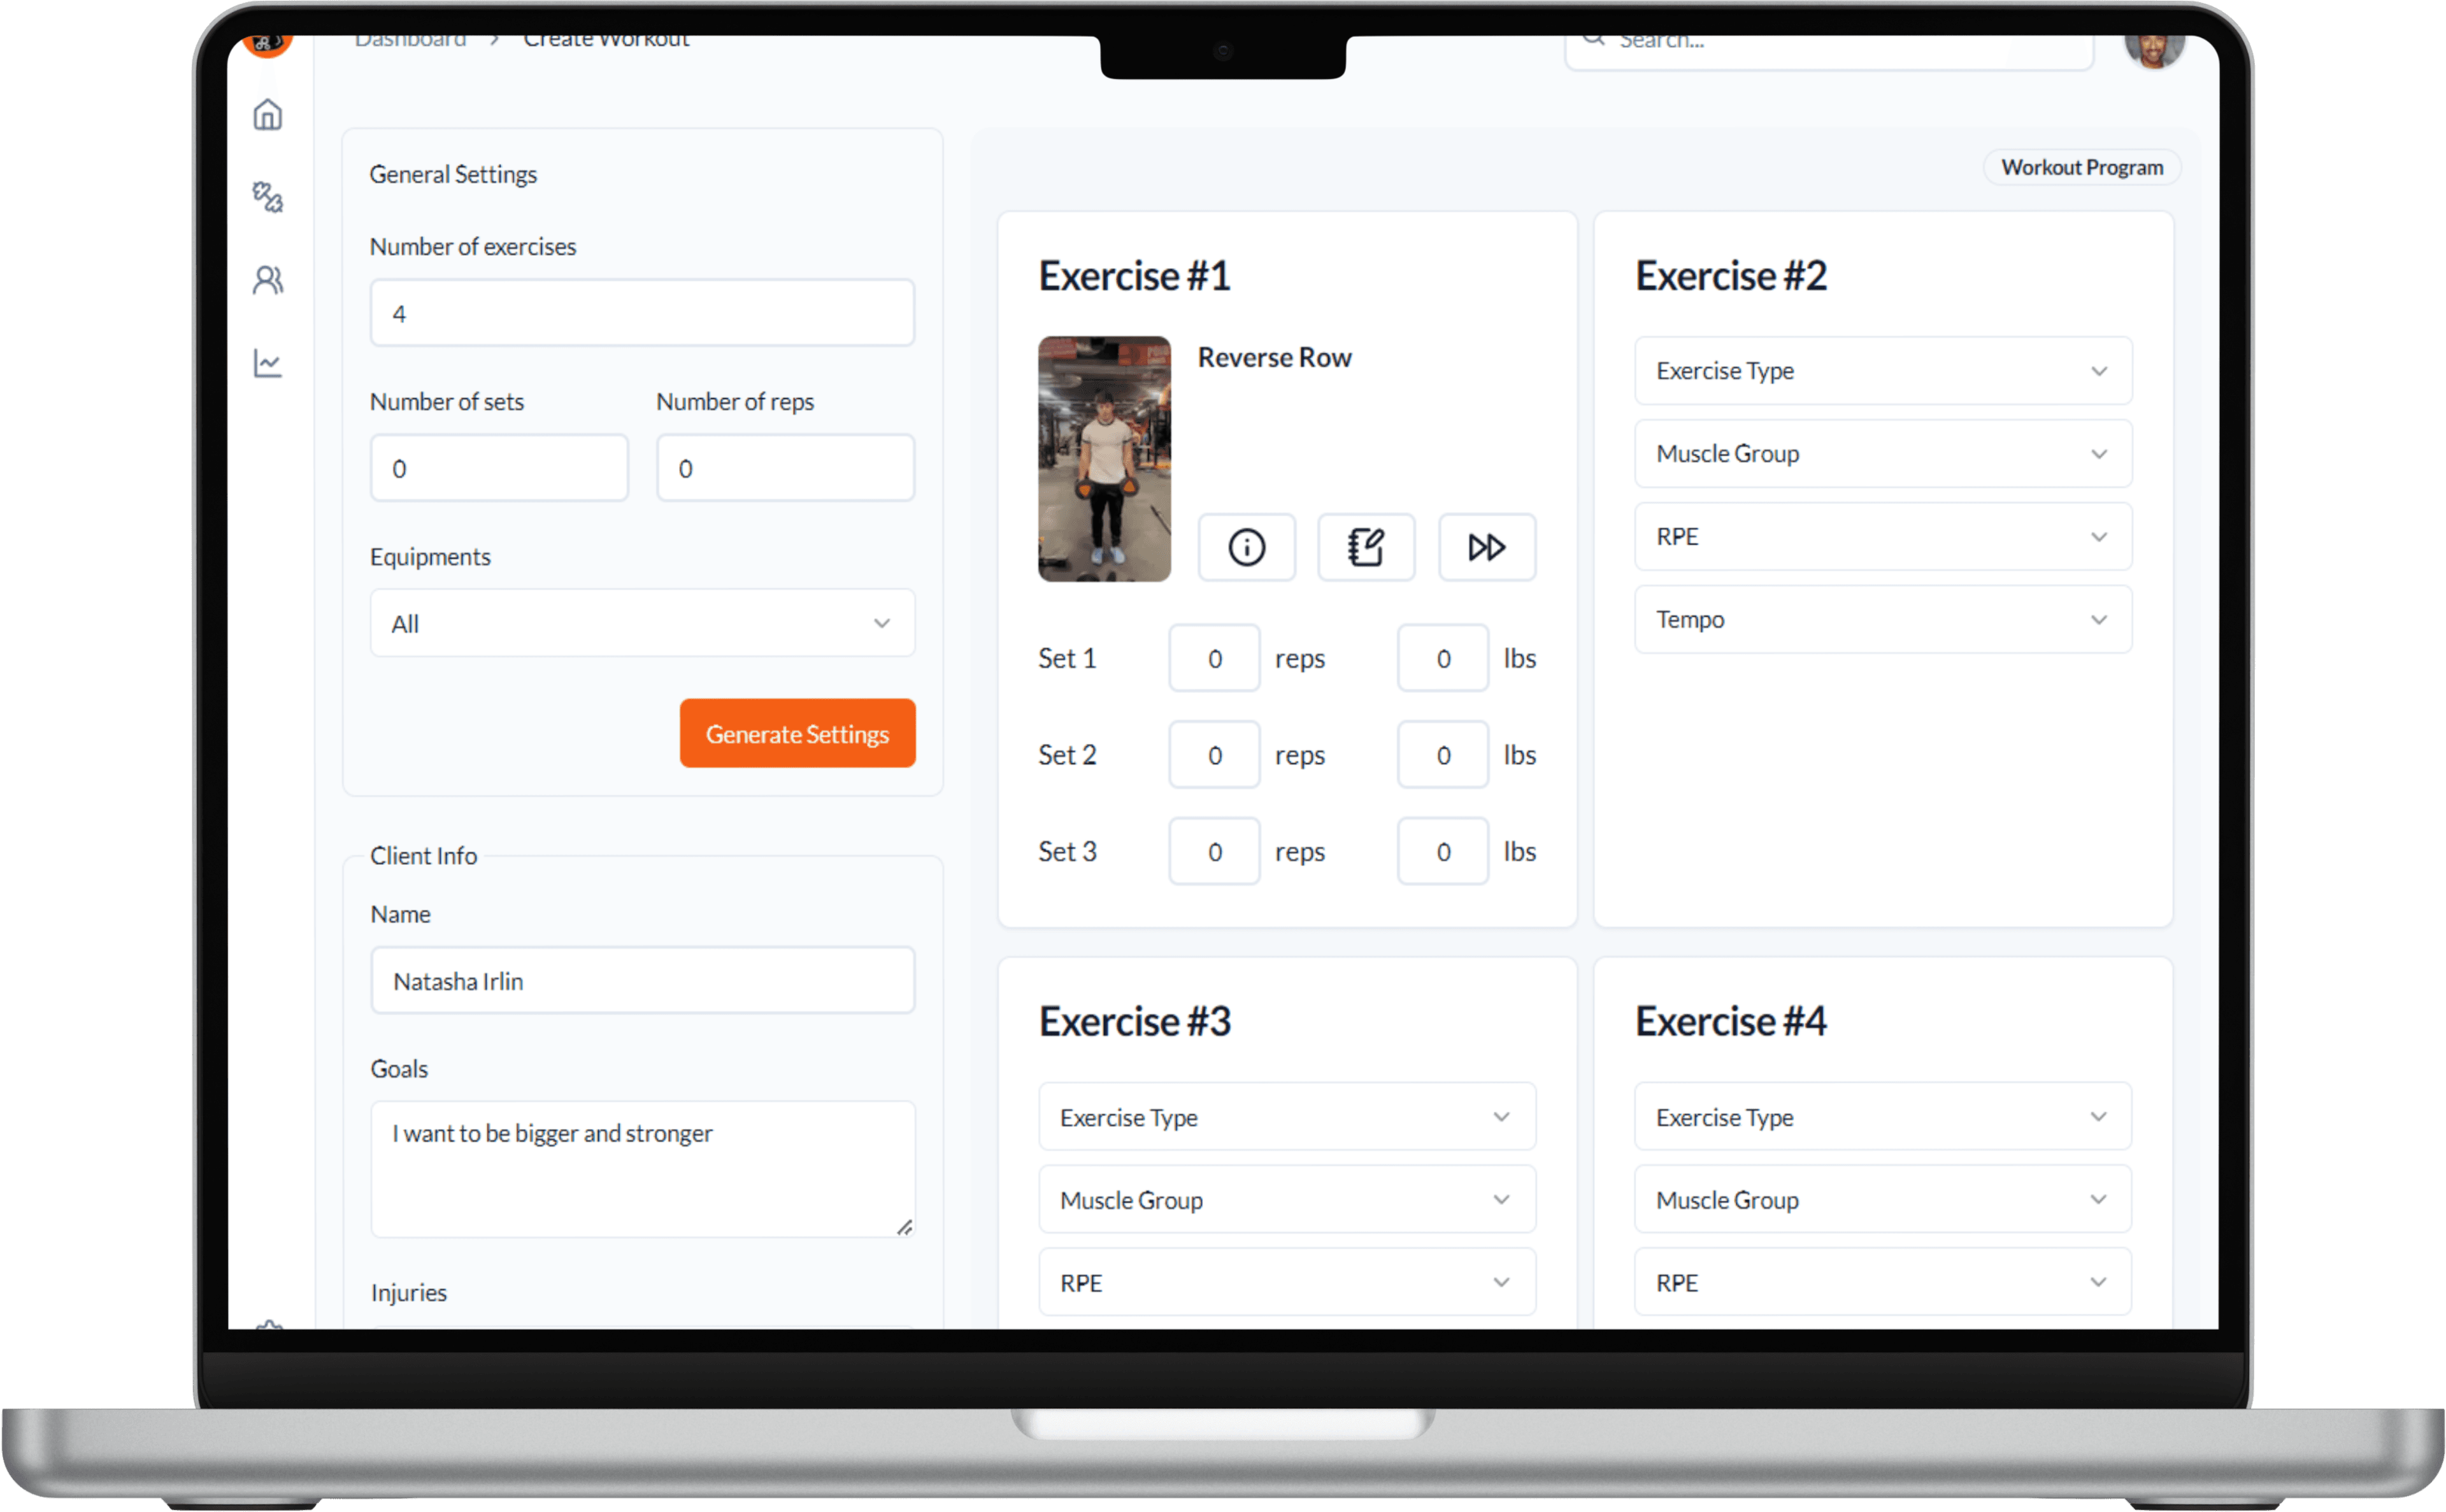Click the analytics/chart icon in sidebar
Image resolution: width=2446 pixels, height=1512 pixels.
pyautogui.click(x=268, y=363)
